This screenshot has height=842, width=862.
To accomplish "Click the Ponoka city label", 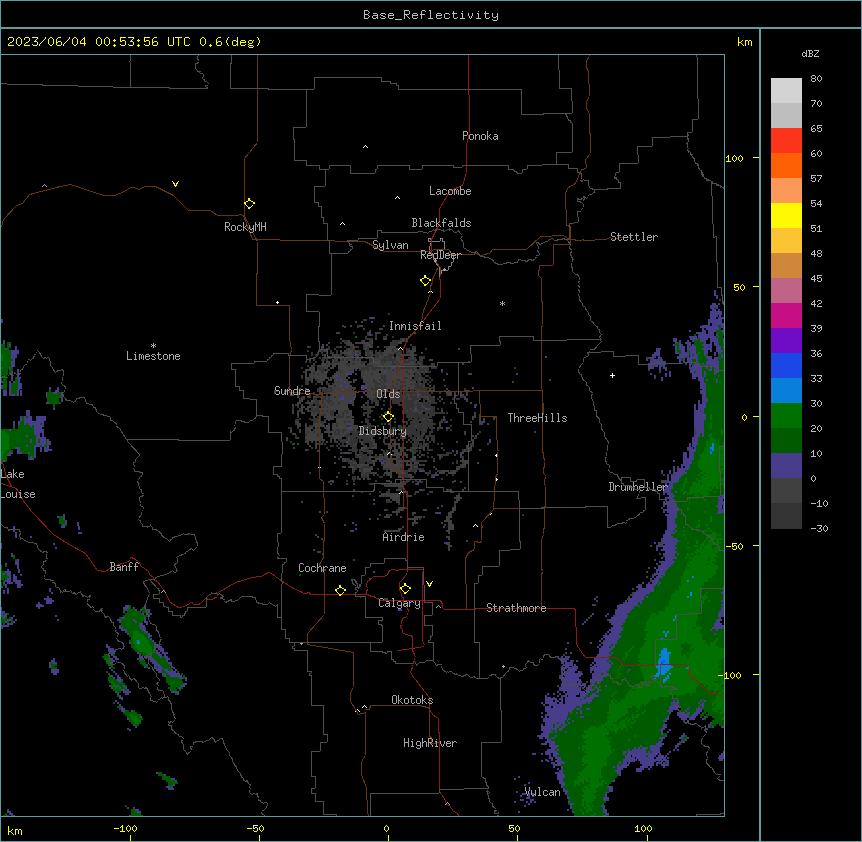I will 480,136.
